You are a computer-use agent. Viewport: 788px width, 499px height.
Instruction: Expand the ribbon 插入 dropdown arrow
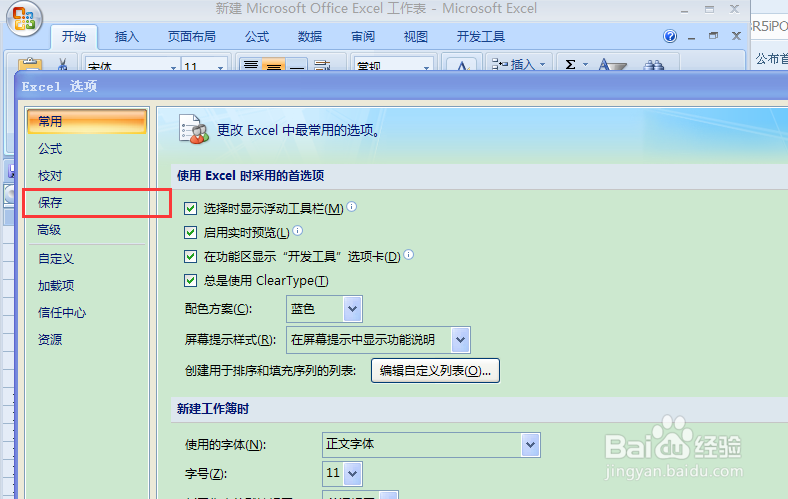(x=542, y=64)
